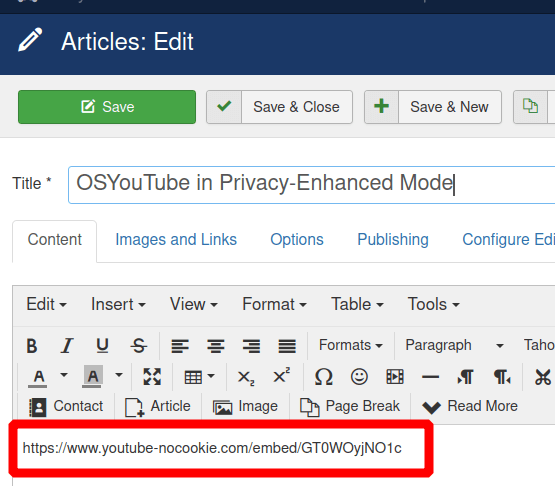Open the emoticons smiley picker

pyautogui.click(x=359, y=377)
